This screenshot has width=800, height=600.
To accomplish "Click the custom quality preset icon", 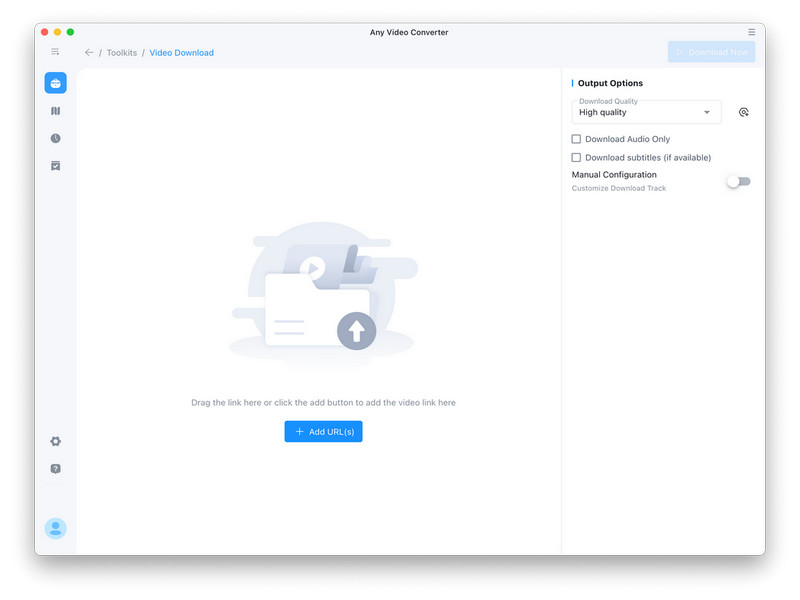I will tap(743, 112).
